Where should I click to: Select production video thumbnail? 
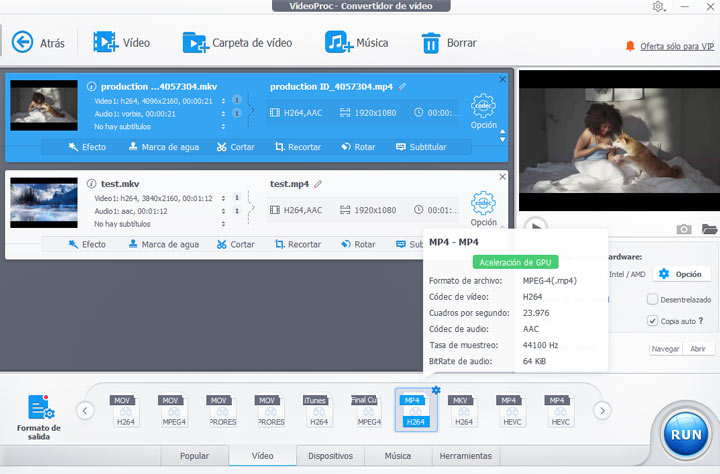(x=44, y=105)
